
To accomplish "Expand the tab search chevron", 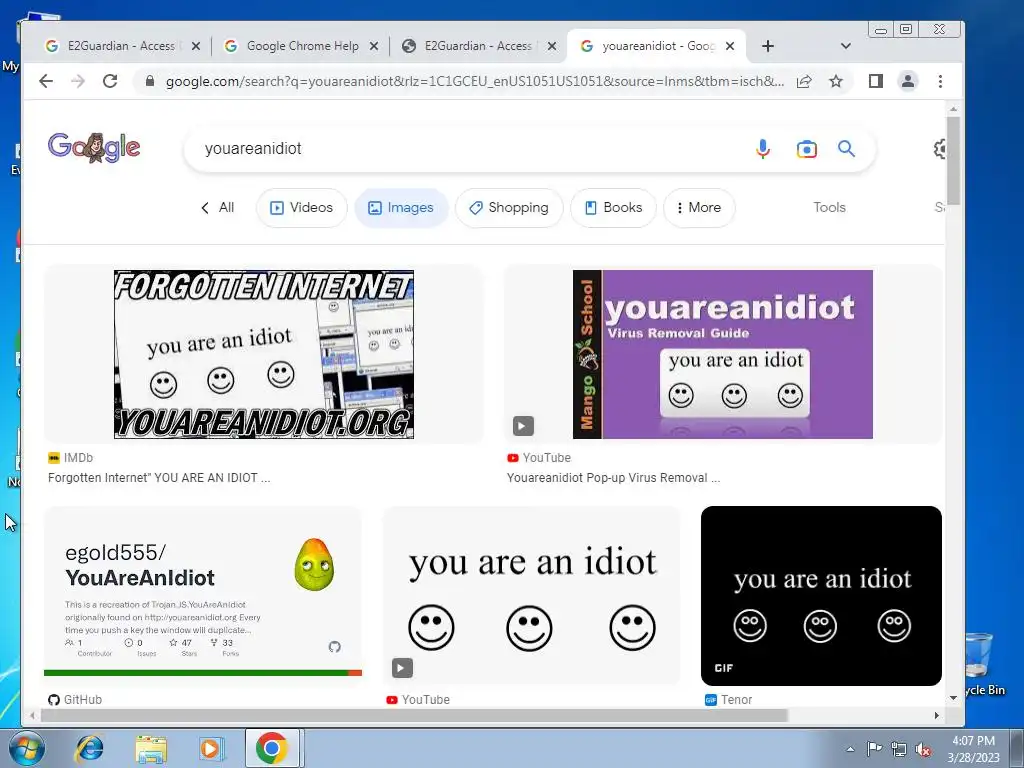I will 846,46.
